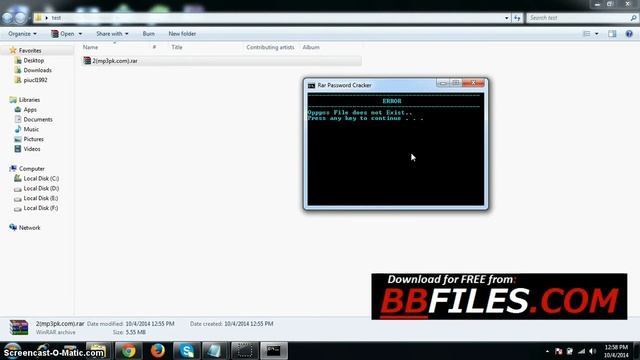Click Burn in the toolbar

[149, 33]
